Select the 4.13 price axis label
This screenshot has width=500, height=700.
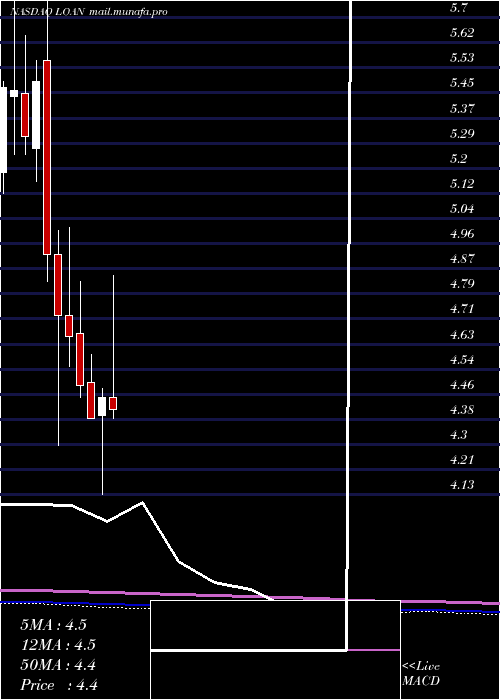462,484
